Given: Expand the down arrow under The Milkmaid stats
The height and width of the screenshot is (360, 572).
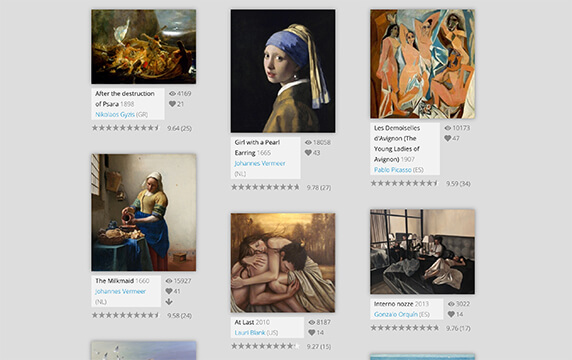Looking at the screenshot, I should click(x=169, y=302).
